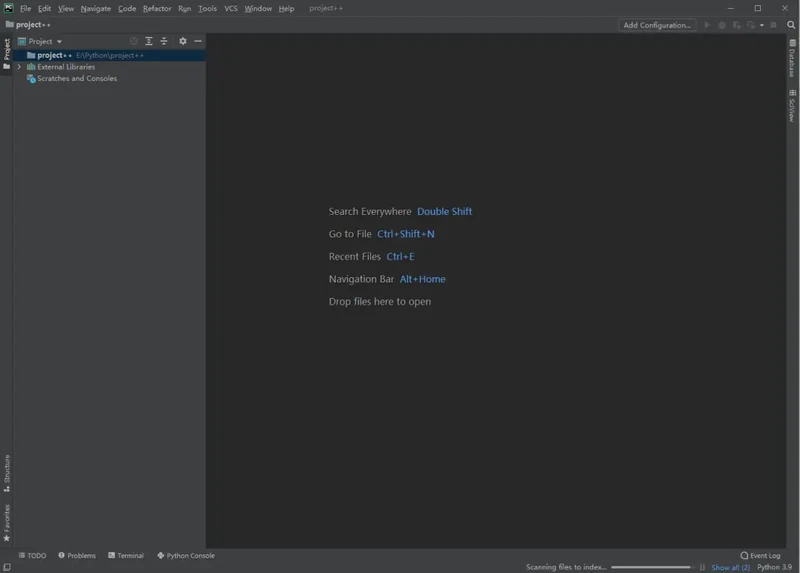This screenshot has height=573, width=800.
Task: Open the Refactor menu
Action: pos(157,8)
